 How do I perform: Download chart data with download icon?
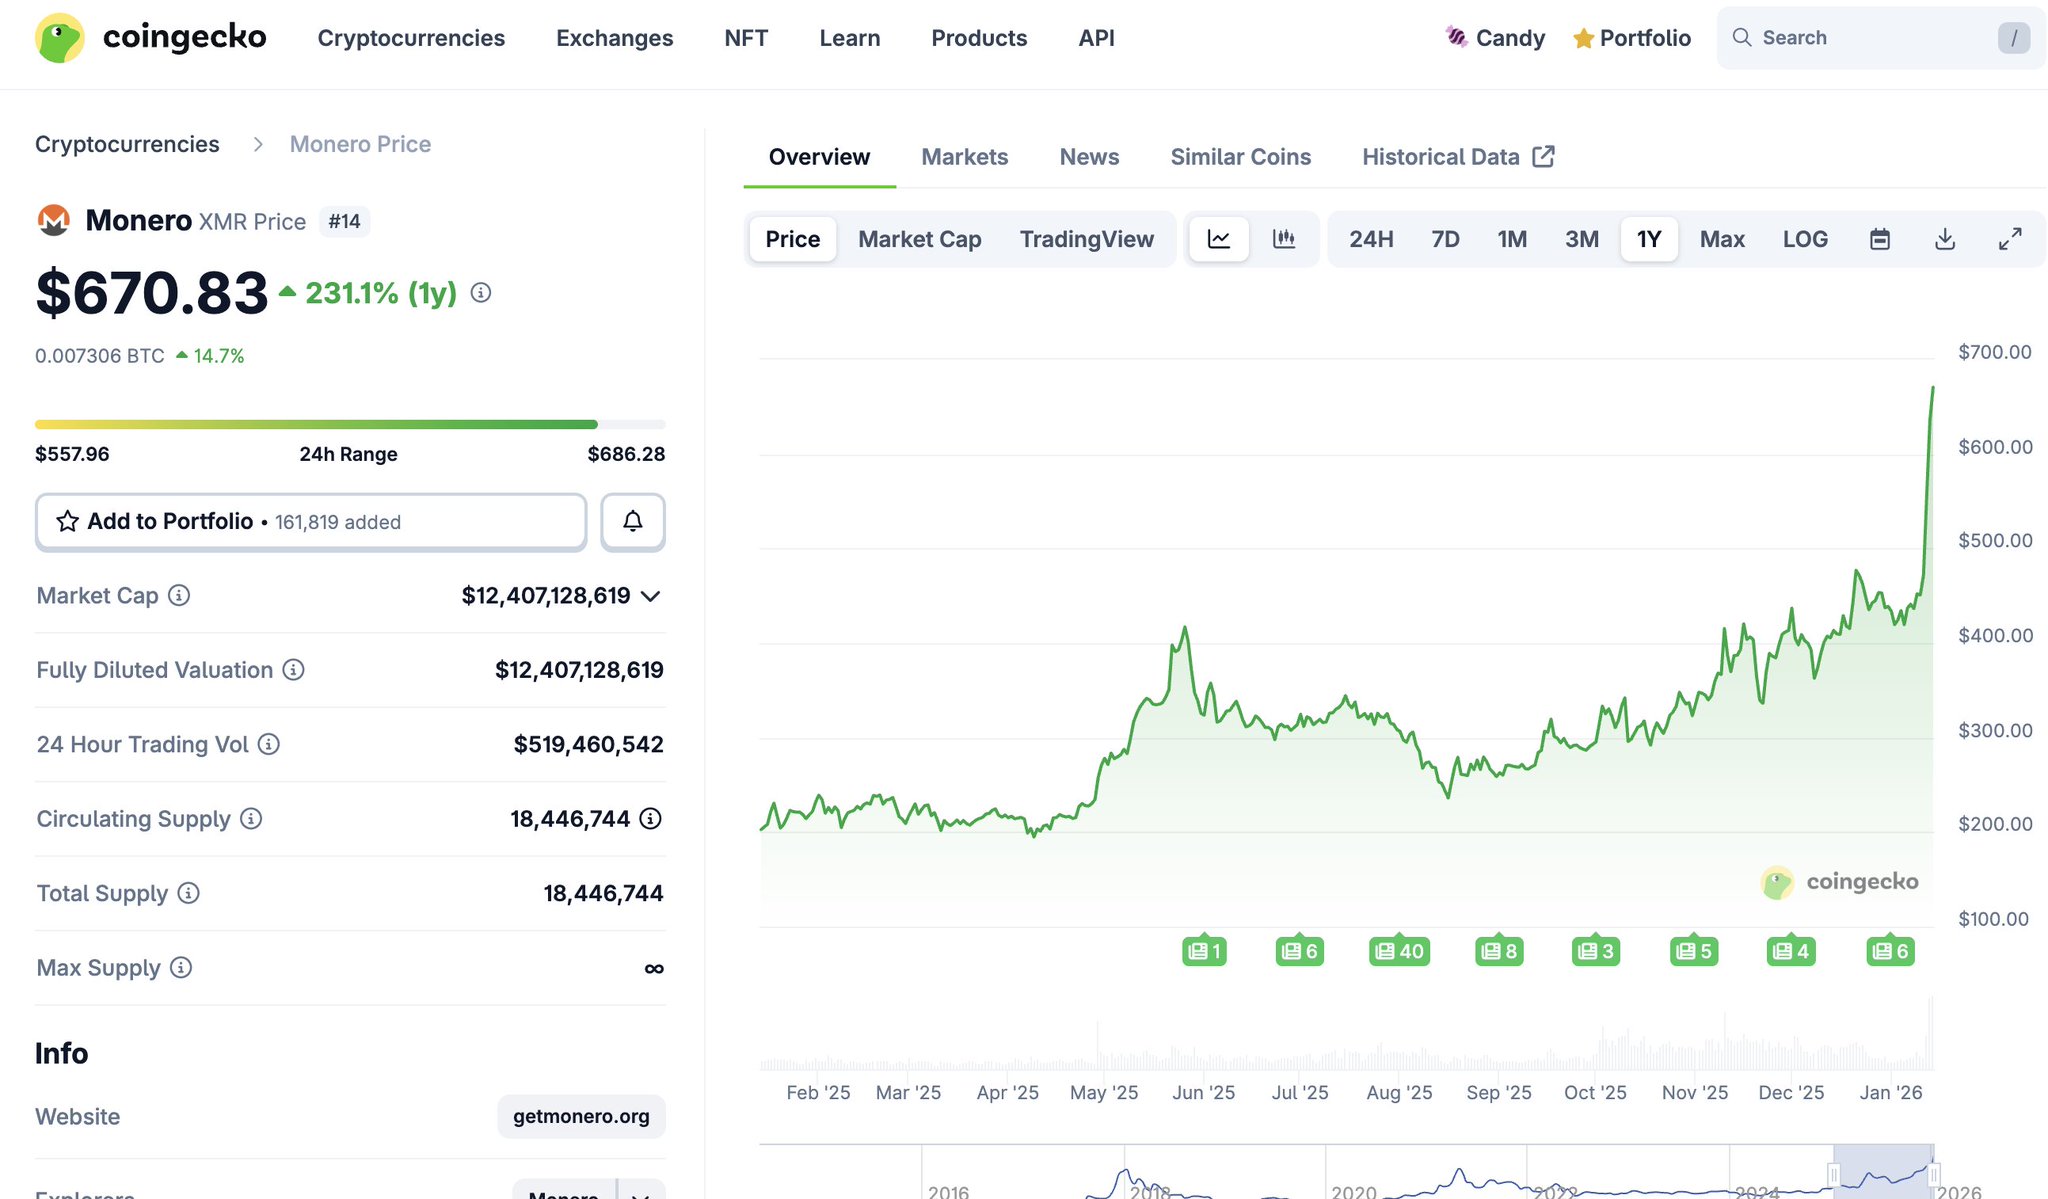(1944, 239)
